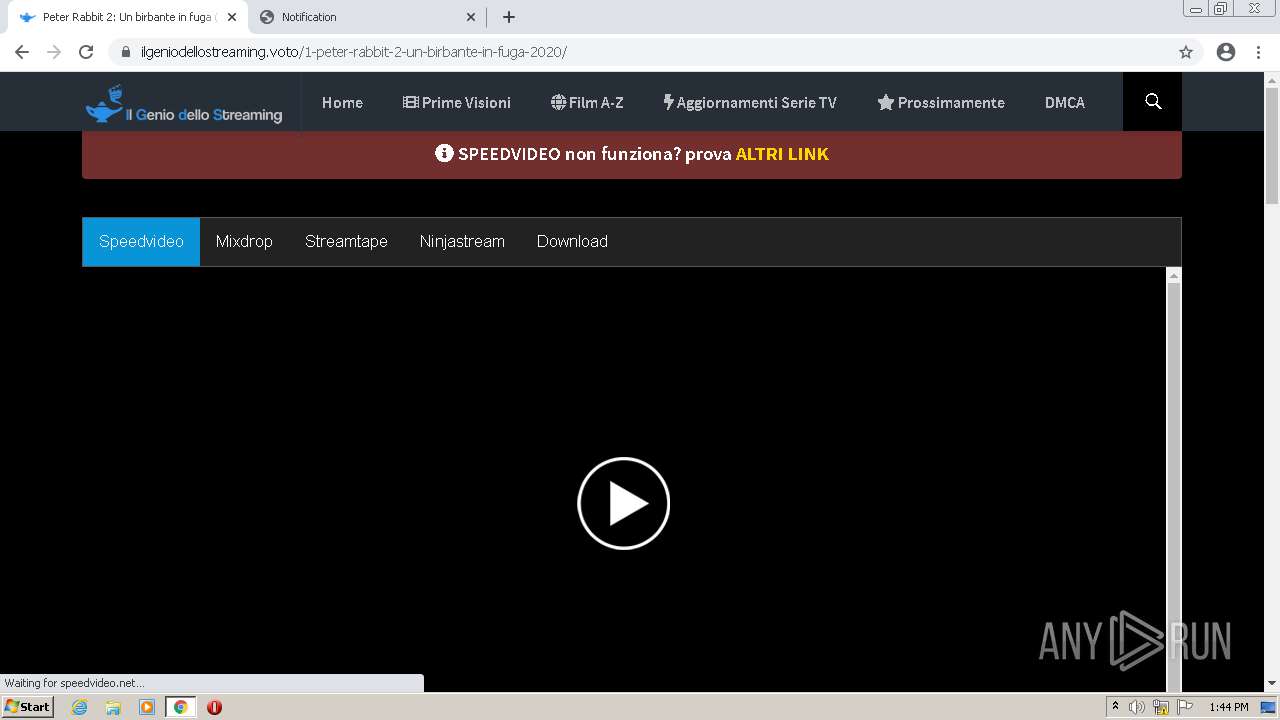Viewport: 1280px width, 720px height.
Task: Open the Prime Visioni menu
Action: tap(456, 102)
